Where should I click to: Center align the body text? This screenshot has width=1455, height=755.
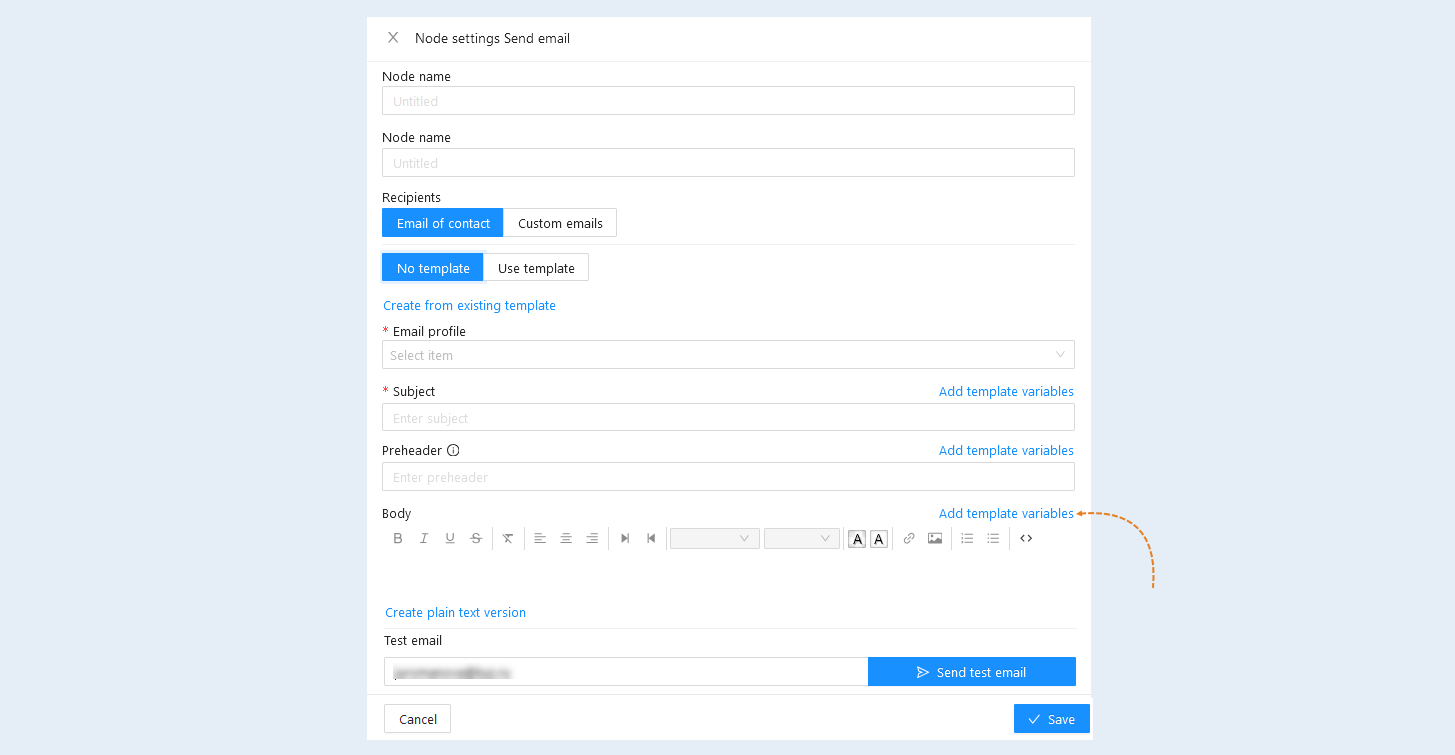tap(566, 538)
